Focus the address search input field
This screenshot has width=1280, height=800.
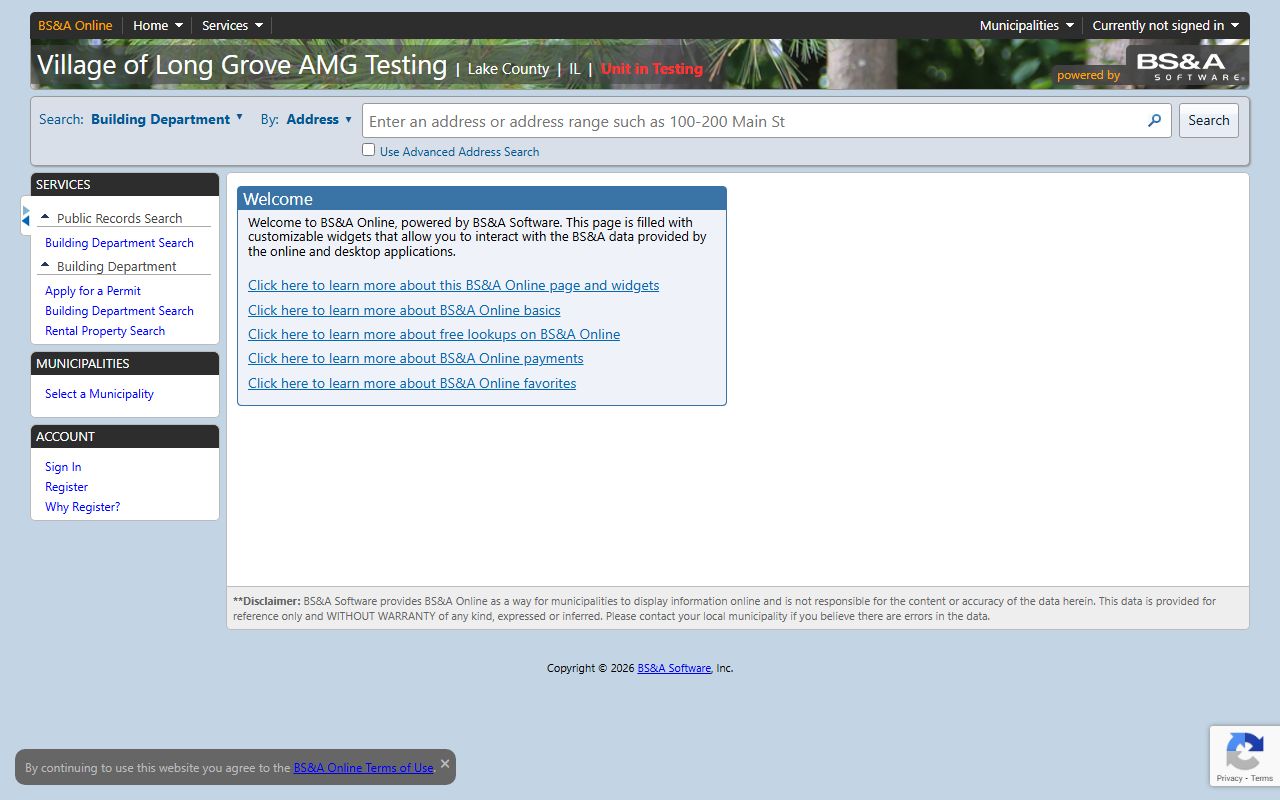click(x=750, y=121)
